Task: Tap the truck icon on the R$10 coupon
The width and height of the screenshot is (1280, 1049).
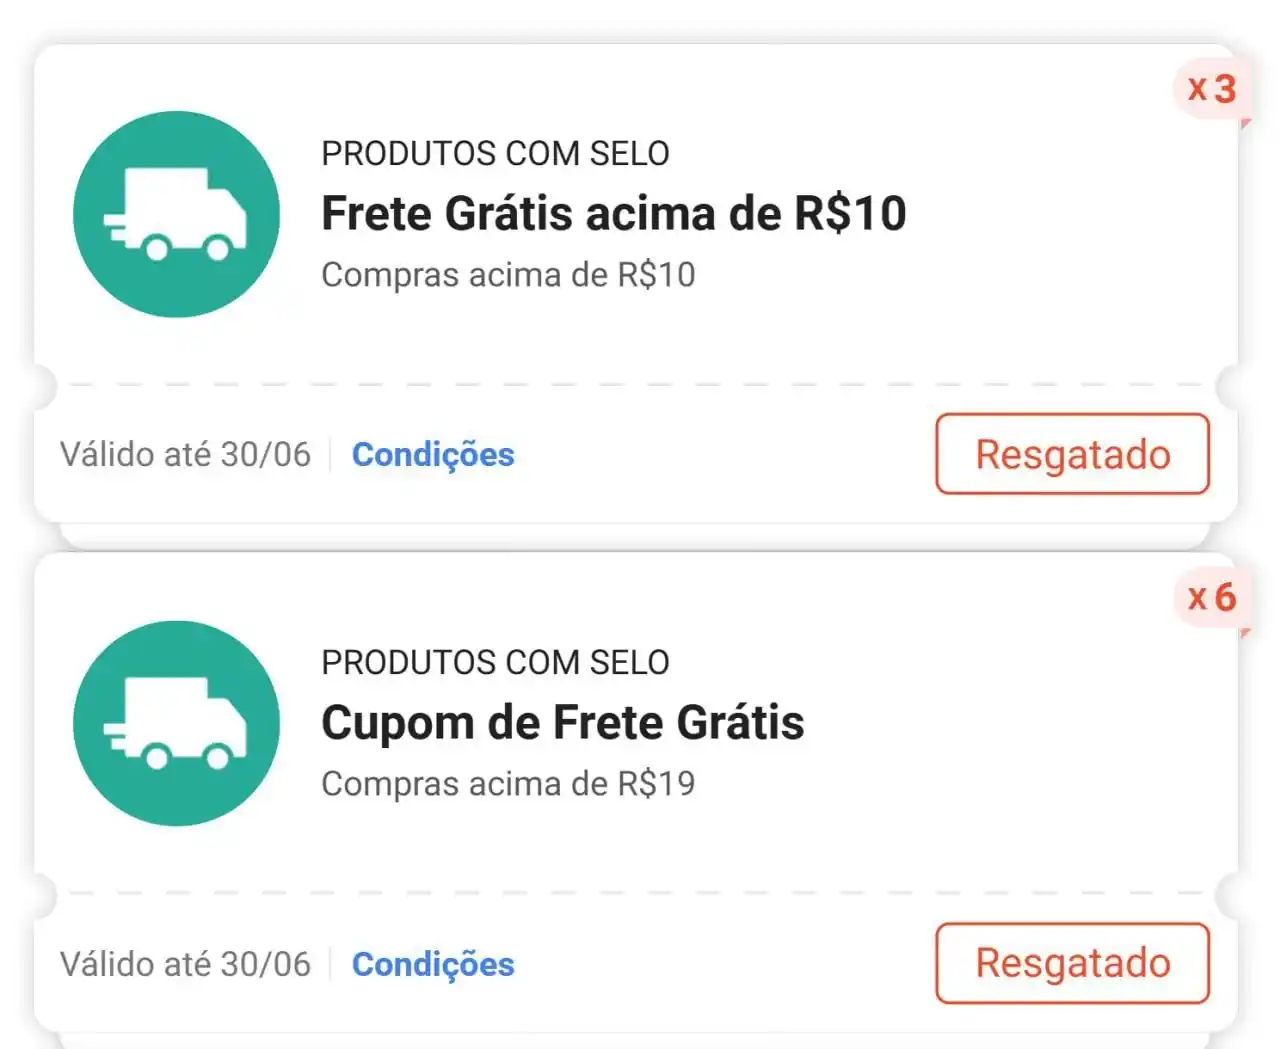Action: 176,214
